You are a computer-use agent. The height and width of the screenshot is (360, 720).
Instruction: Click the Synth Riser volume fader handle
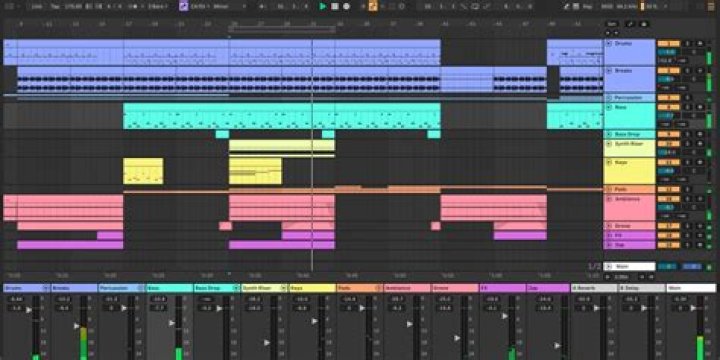tap(267, 342)
